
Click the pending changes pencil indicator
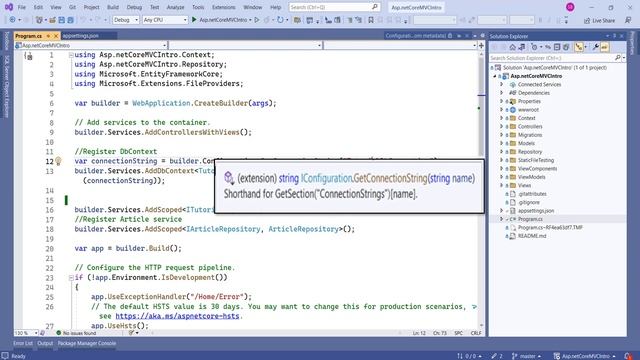pyautogui.click(x=497, y=356)
